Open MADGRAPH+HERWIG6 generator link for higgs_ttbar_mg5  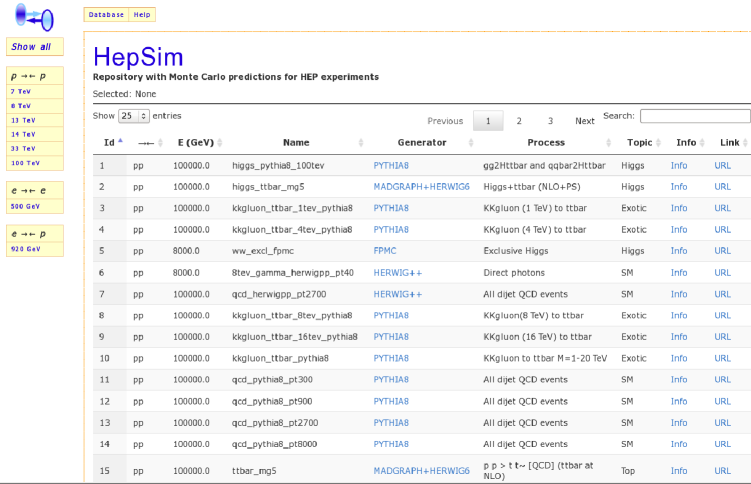[x=421, y=187]
